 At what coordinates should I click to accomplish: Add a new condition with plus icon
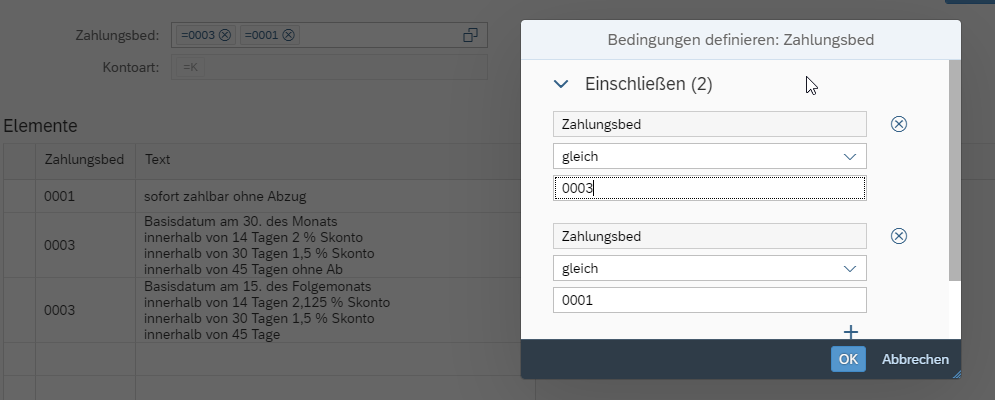click(x=851, y=332)
